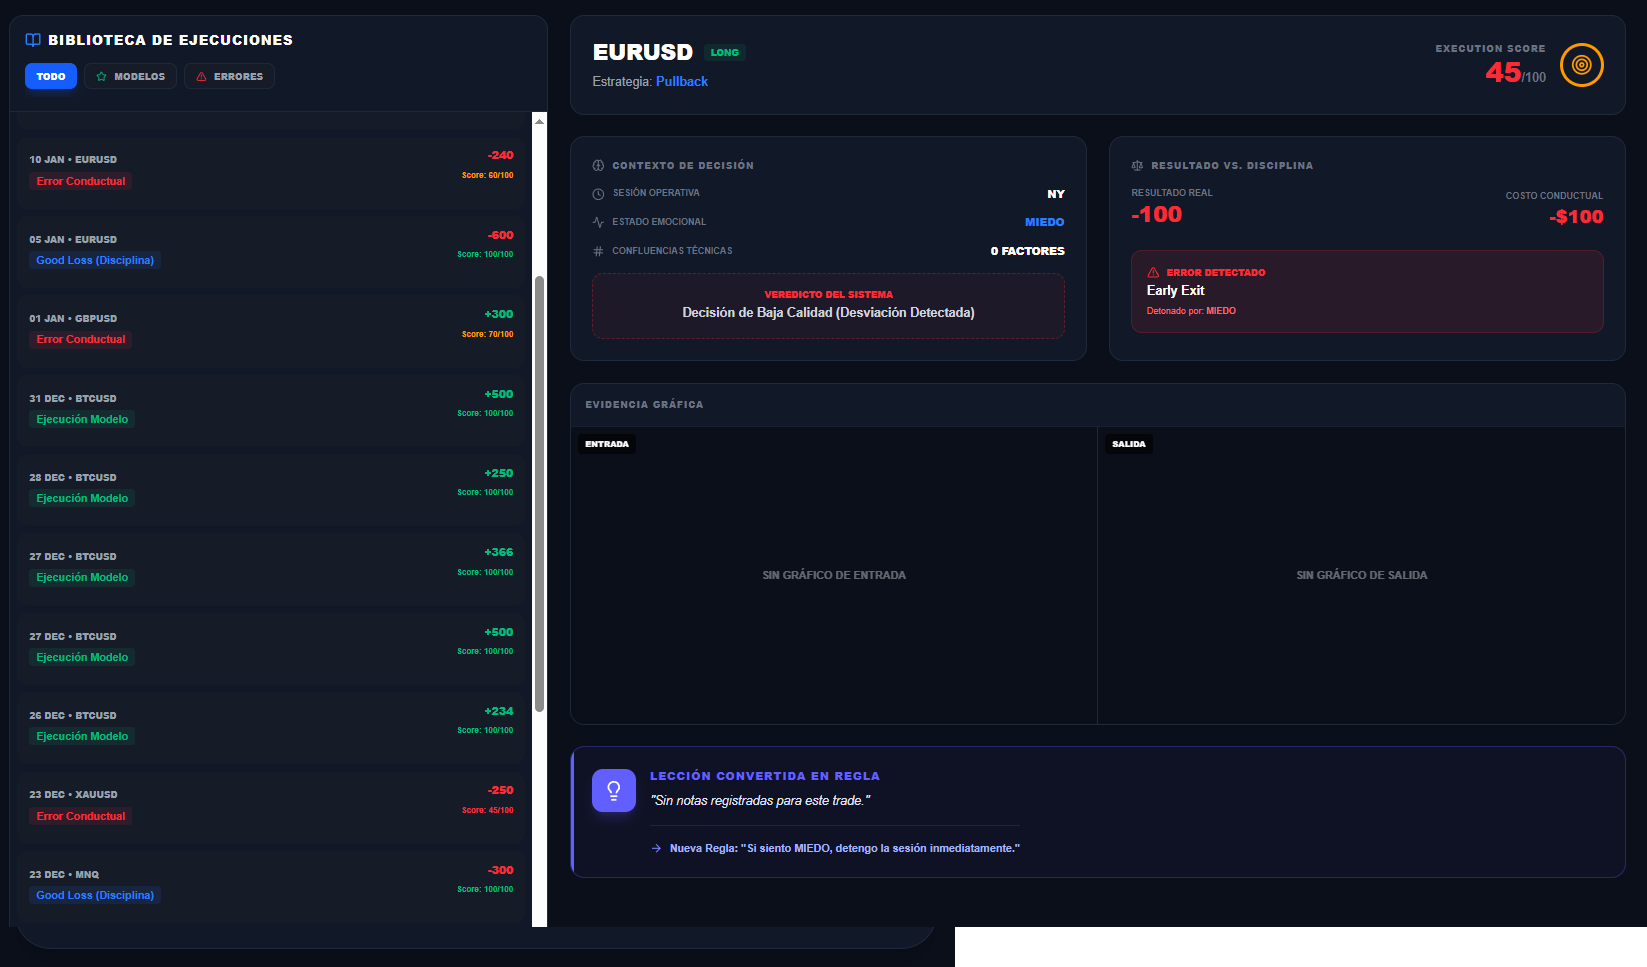Open the 10 JAN EURUSD trade entry
The width and height of the screenshot is (1647, 967).
point(270,171)
